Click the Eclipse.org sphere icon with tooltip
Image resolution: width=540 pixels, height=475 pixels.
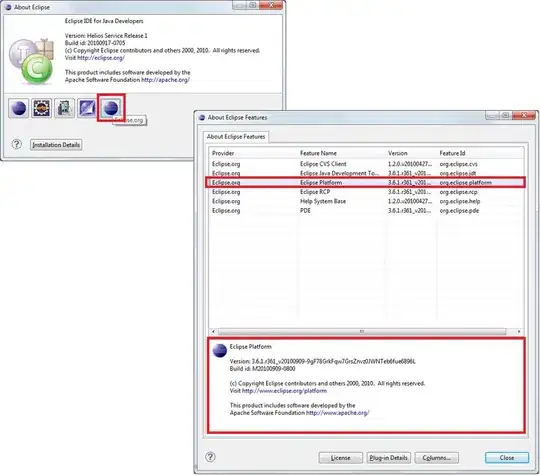pos(111,108)
